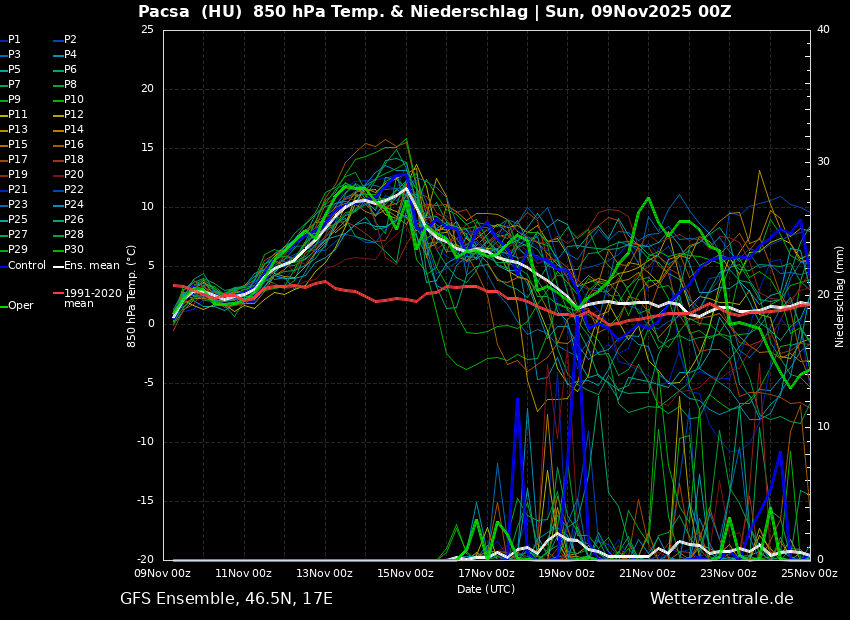Click the 1991-2020 mean legend entry
The width and height of the screenshot is (850, 620).
point(92,299)
